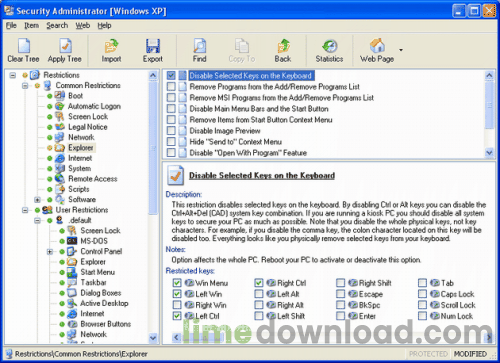Screen dimensions: 500x363
Task: Click the Back toolbar icon
Action: pos(283,46)
